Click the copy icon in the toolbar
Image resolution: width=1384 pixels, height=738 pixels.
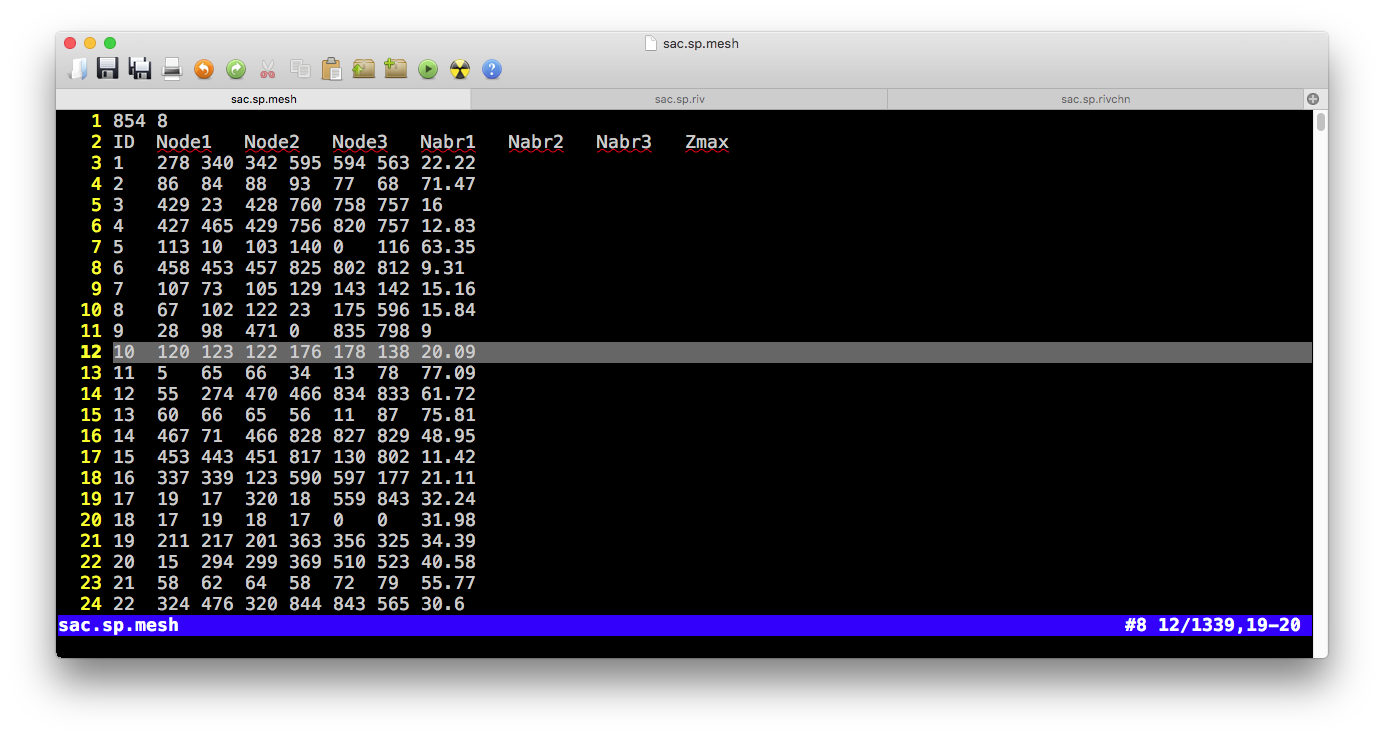pos(299,69)
